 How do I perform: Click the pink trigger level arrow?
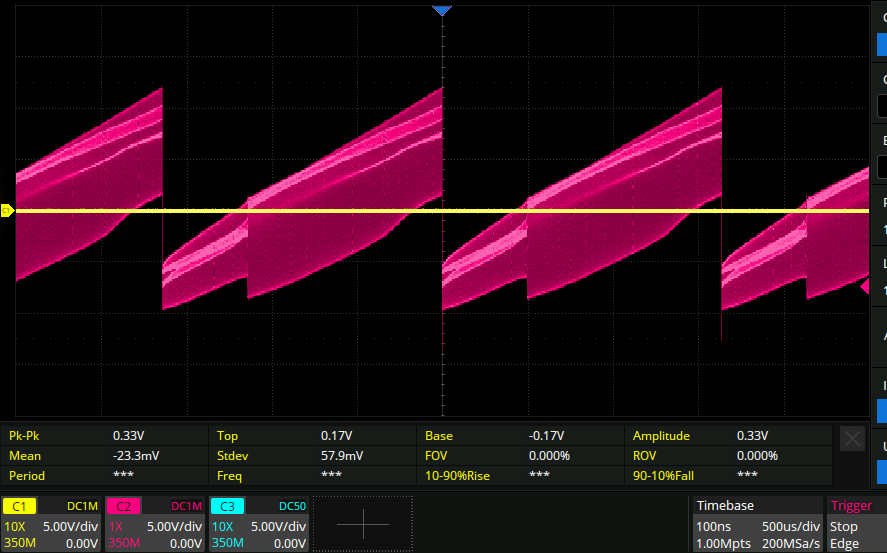(x=864, y=287)
